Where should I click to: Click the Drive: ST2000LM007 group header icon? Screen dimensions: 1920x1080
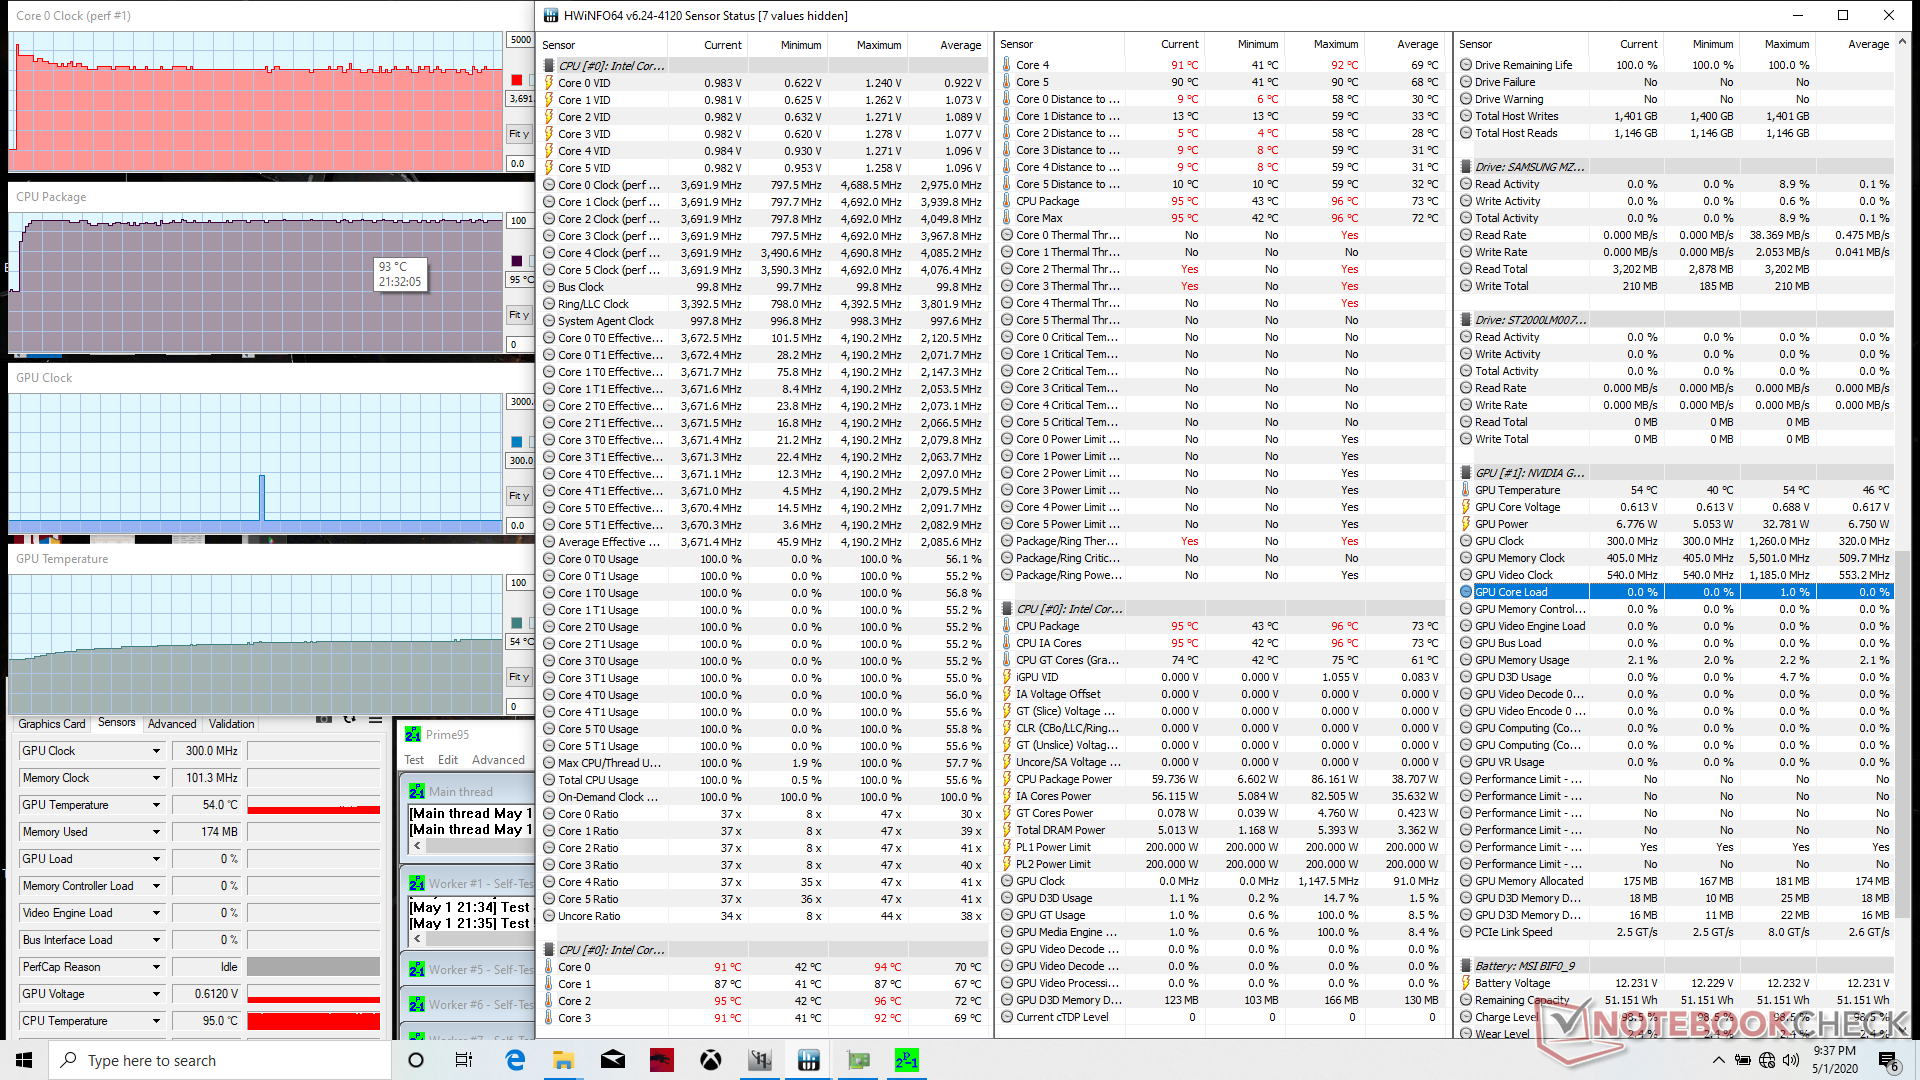coord(1466,320)
